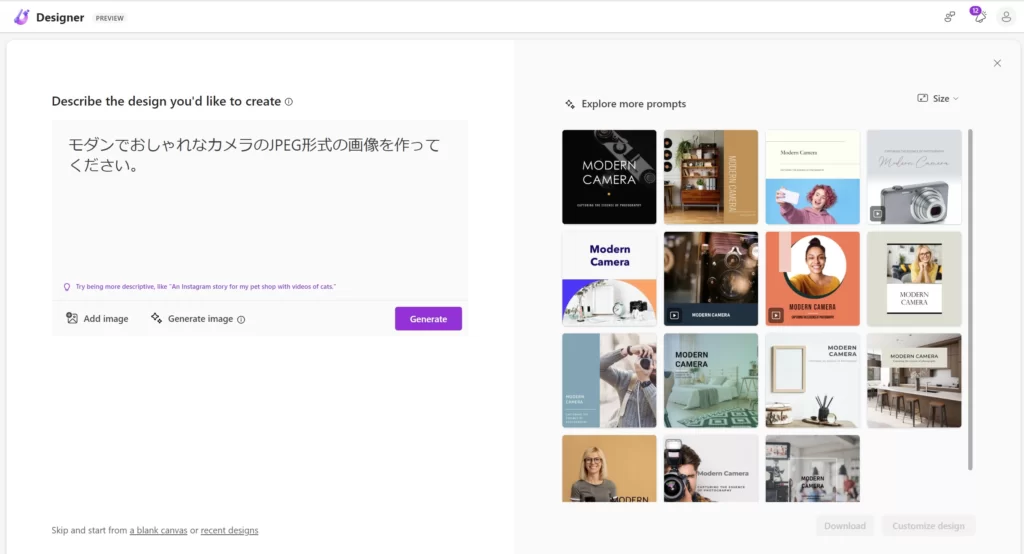Click the Add image picture icon
The height and width of the screenshot is (554, 1024).
pyautogui.click(x=72, y=318)
